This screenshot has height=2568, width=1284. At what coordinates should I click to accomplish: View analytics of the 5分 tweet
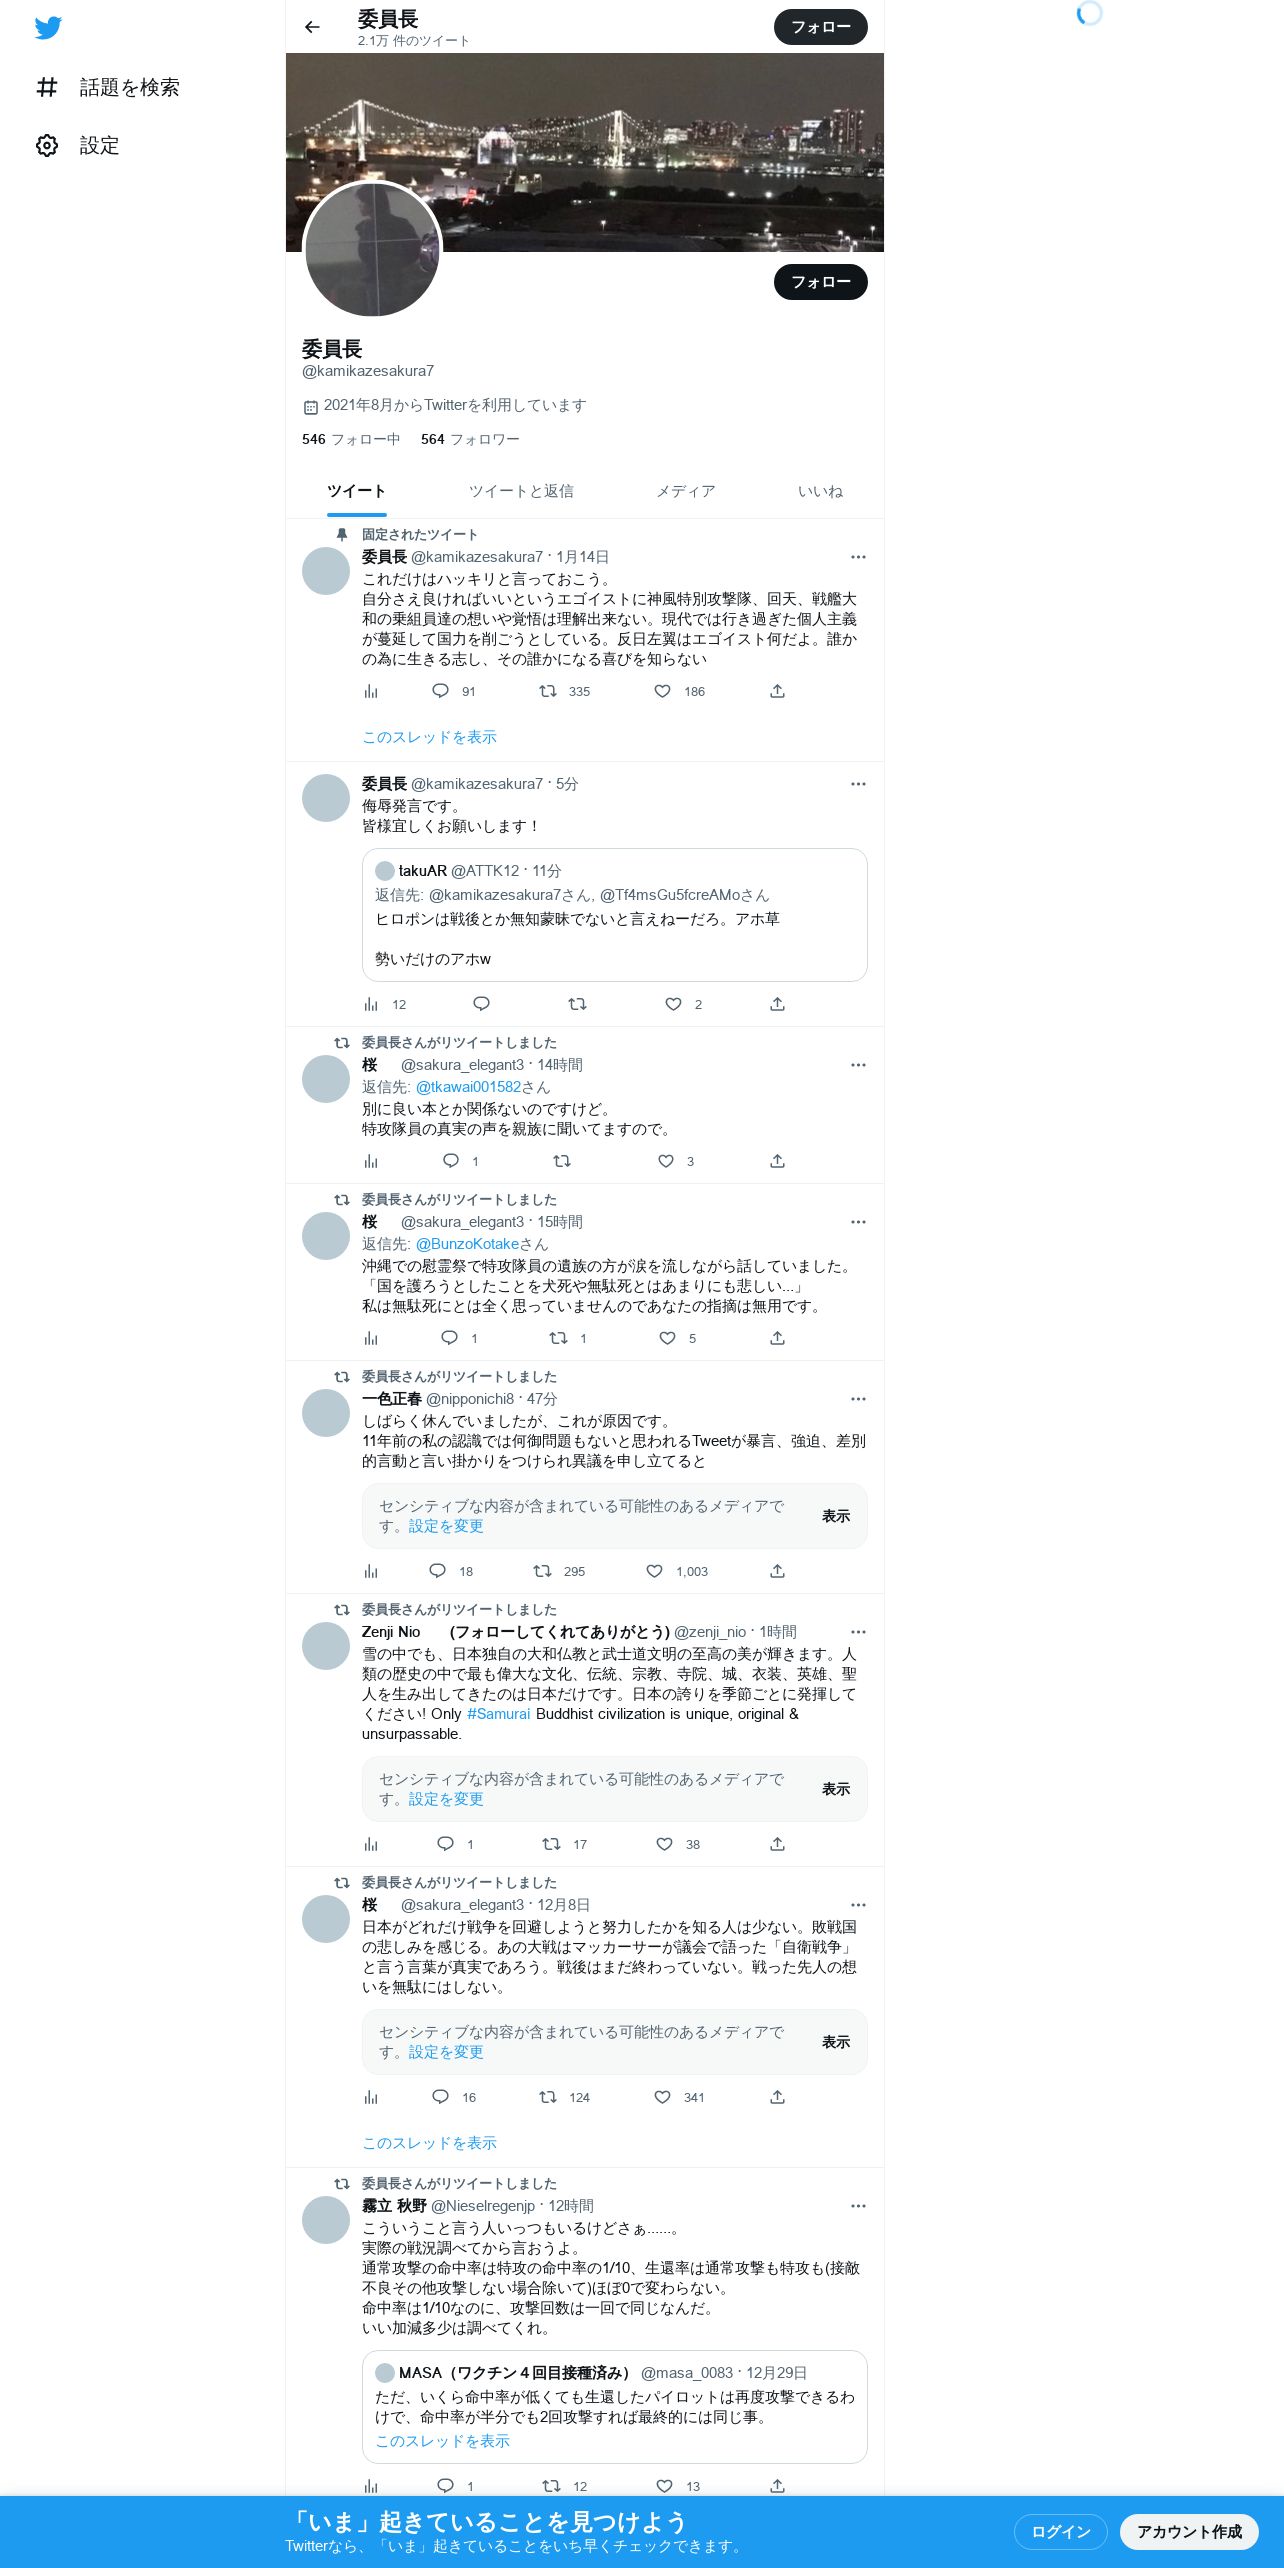tap(371, 1004)
